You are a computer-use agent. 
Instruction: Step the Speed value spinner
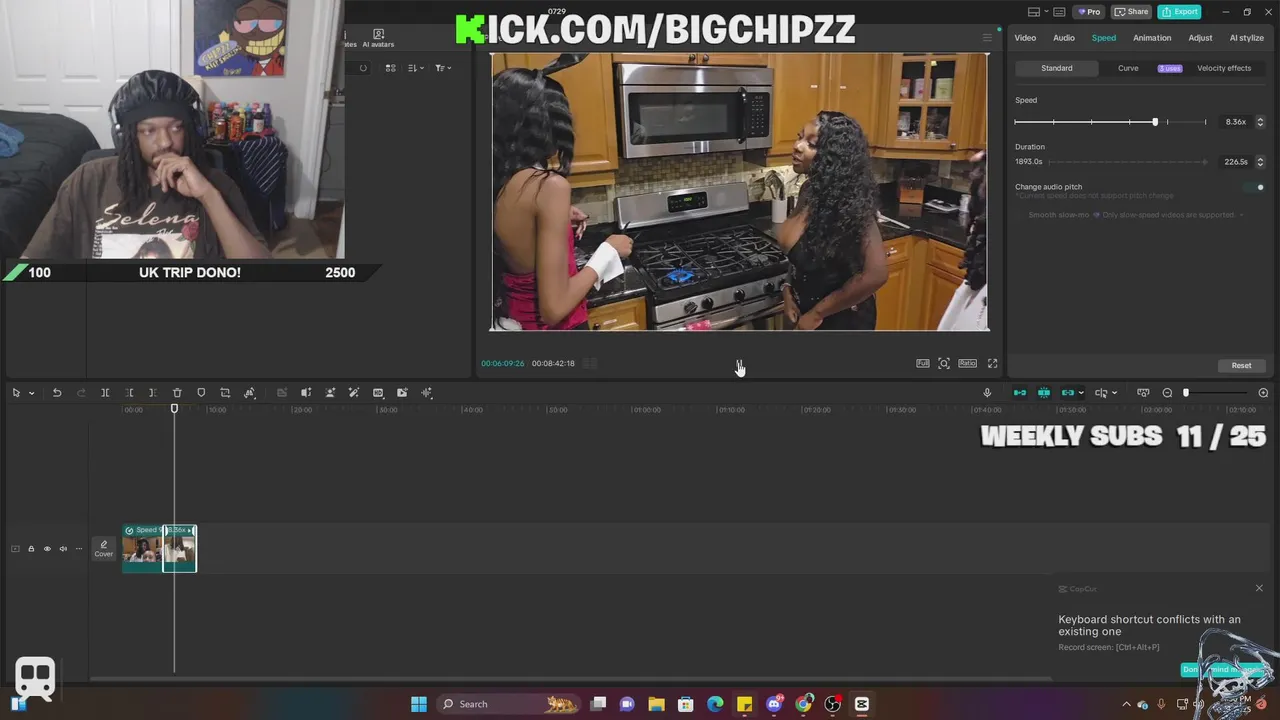coord(1260,122)
